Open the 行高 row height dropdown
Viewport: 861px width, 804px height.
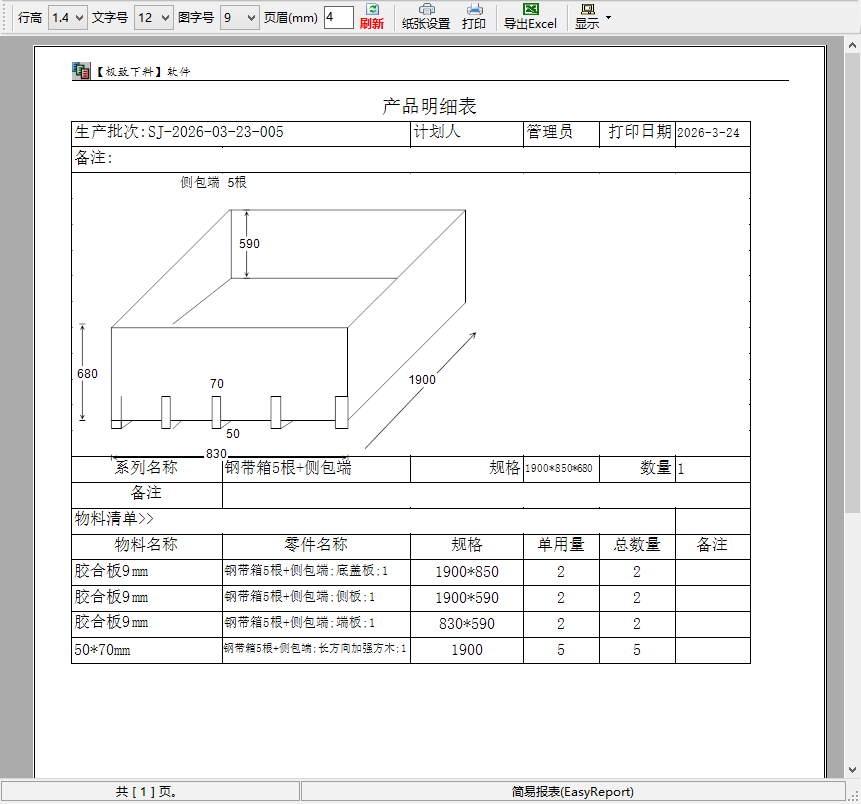coord(67,18)
